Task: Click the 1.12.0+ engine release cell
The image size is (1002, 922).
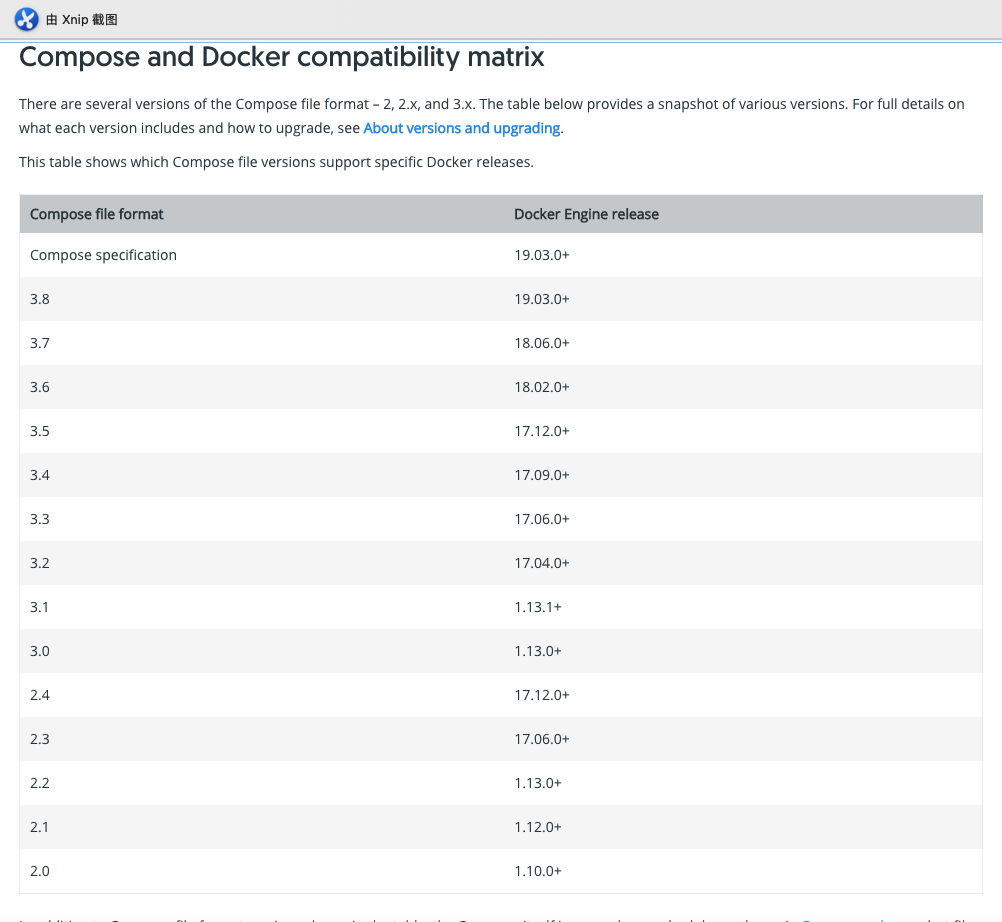Action: click(537, 827)
